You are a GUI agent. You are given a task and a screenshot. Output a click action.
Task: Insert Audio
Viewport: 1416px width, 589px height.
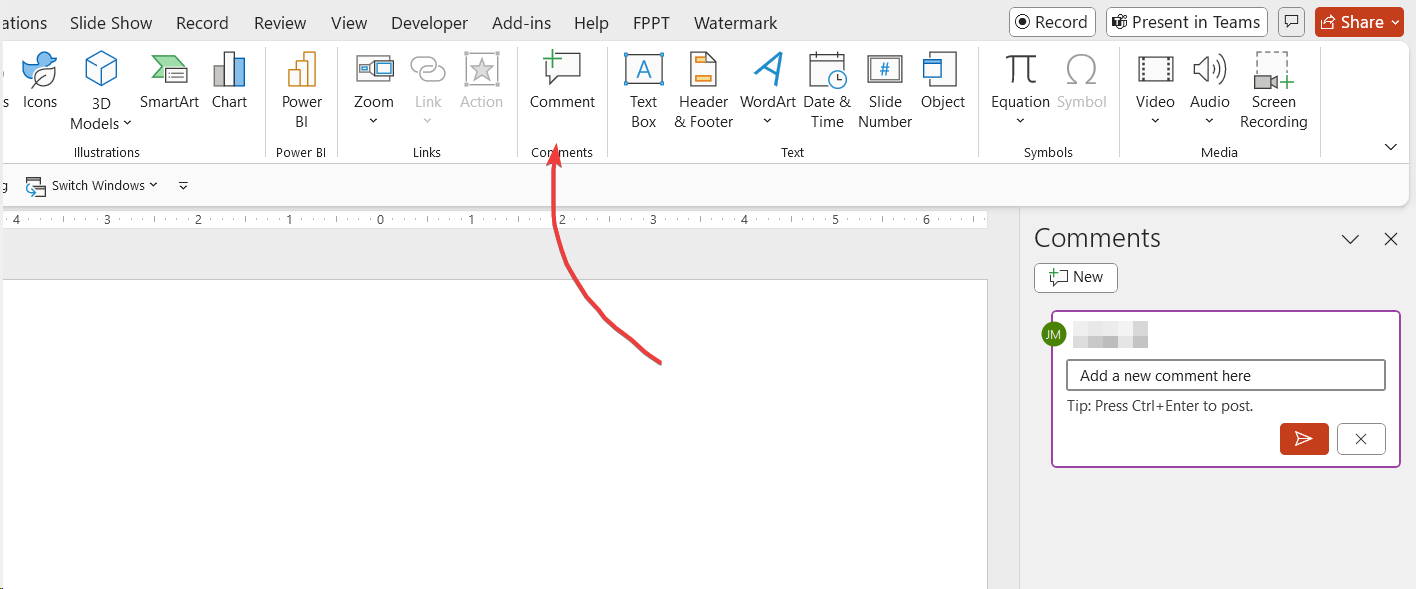coord(1209,80)
